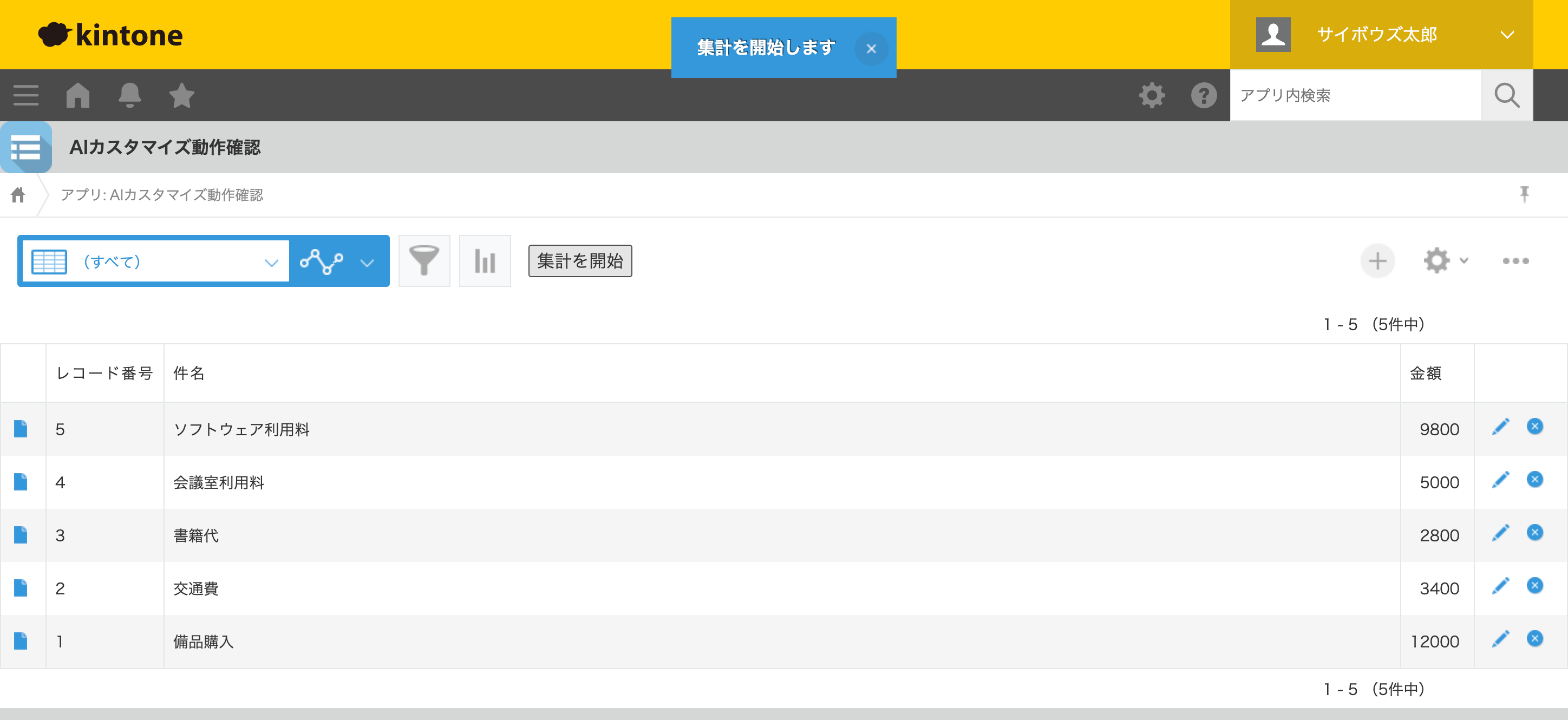Click the 12000 amount cell
Image resolution: width=1568 pixels, height=720 pixels.
(x=1435, y=642)
